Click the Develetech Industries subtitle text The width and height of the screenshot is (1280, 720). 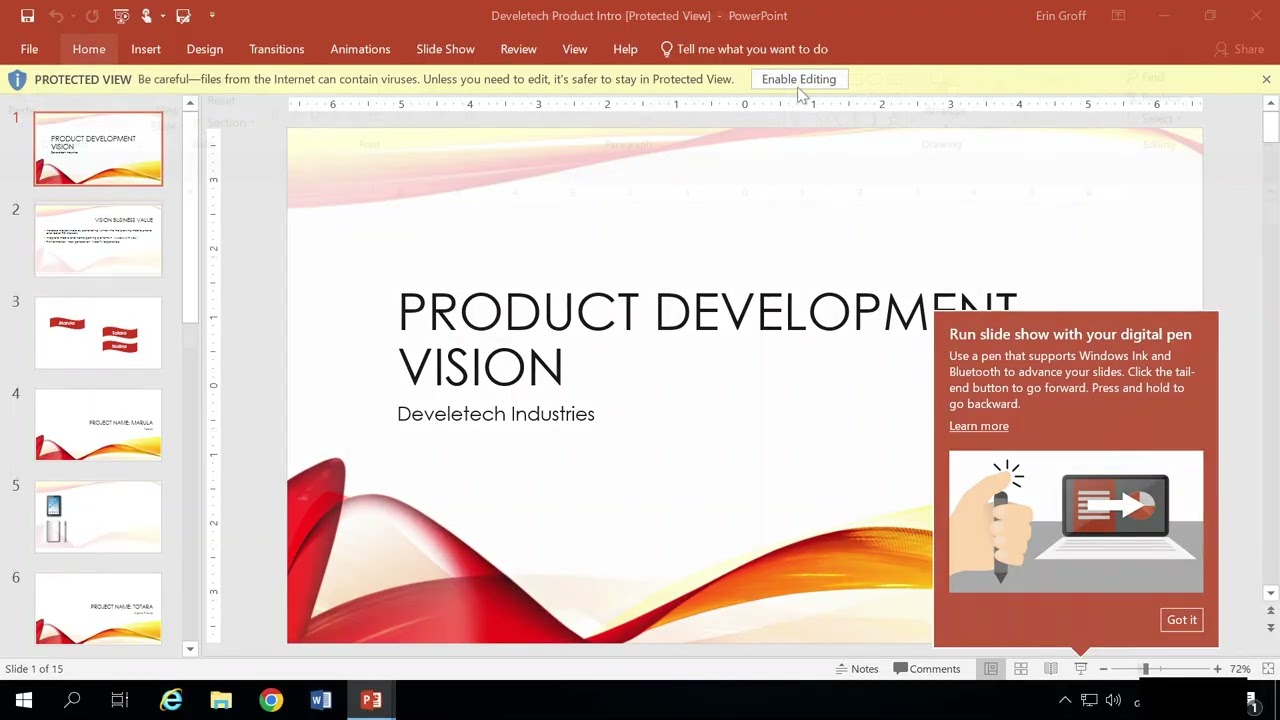496,414
